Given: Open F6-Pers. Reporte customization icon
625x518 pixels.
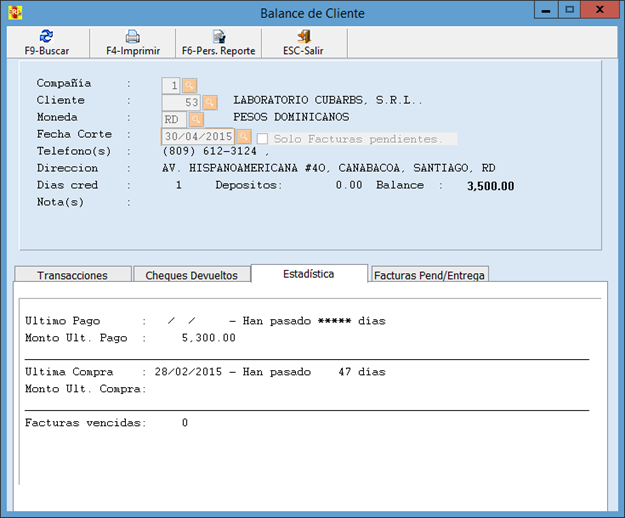Looking at the screenshot, I should [x=218, y=36].
